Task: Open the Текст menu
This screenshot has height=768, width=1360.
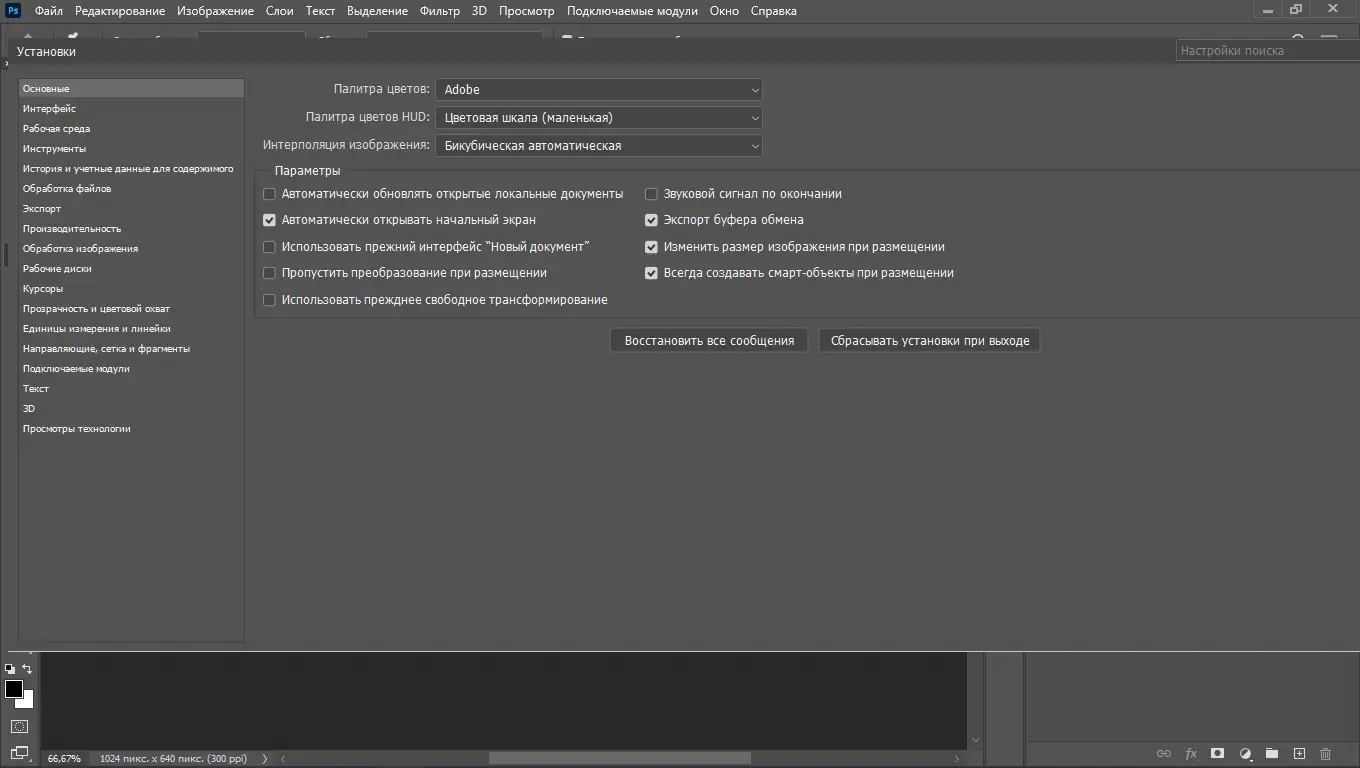Action: coord(320,11)
